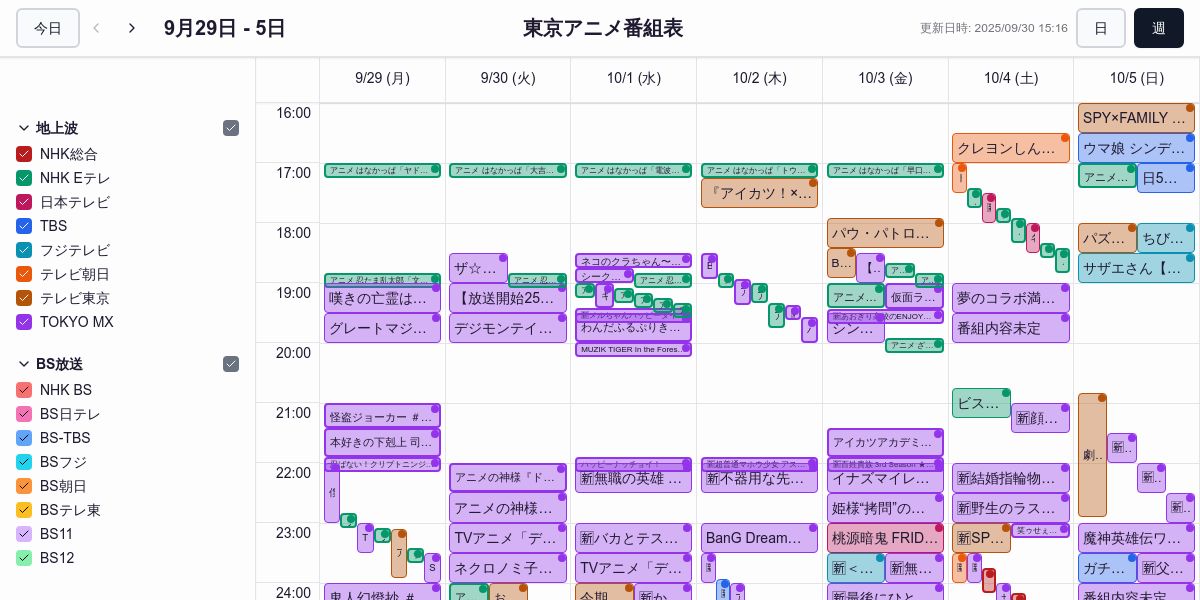The width and height of the screenshot is (1200, 600).
Task: Open 新不器用な先… program on Thursday
Action: [x=759, y=479]
